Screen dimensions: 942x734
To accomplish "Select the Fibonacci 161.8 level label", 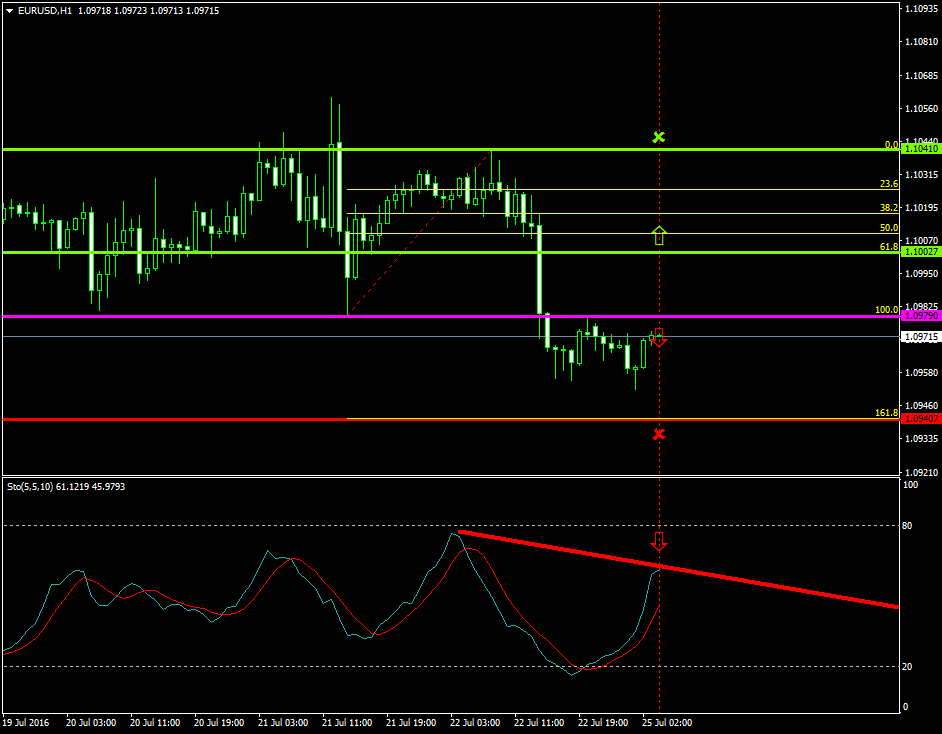I will pyautogui.click(x=886, y=412).
